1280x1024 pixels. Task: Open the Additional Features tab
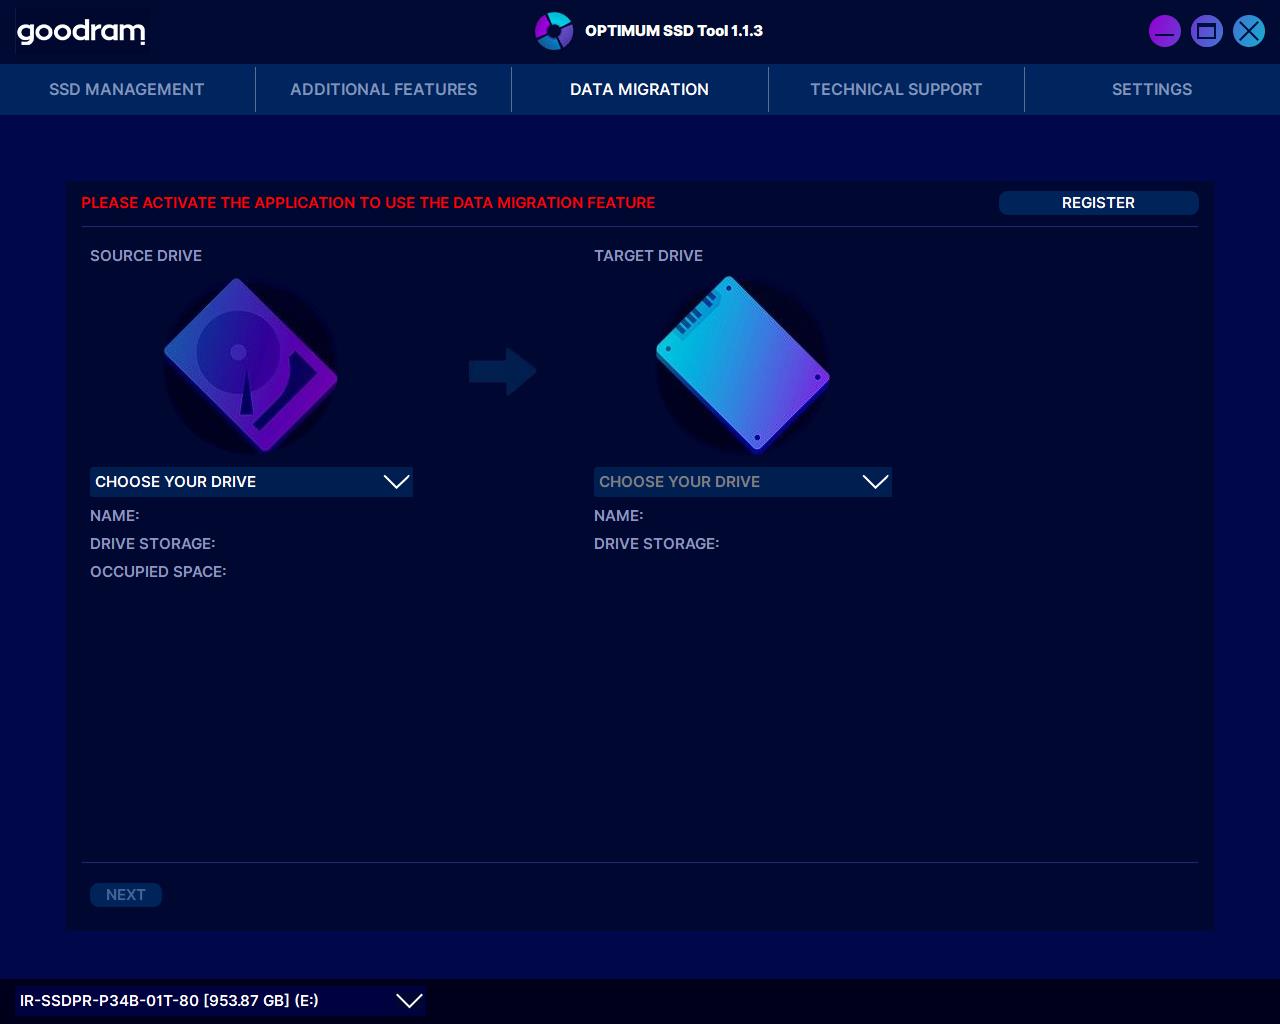383,89
